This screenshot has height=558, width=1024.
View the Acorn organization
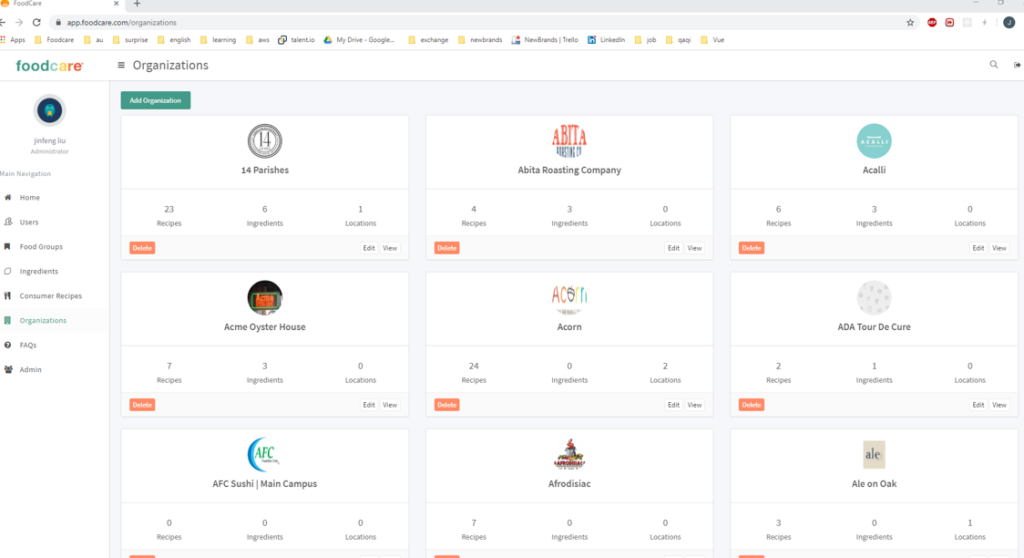(694, 405)
